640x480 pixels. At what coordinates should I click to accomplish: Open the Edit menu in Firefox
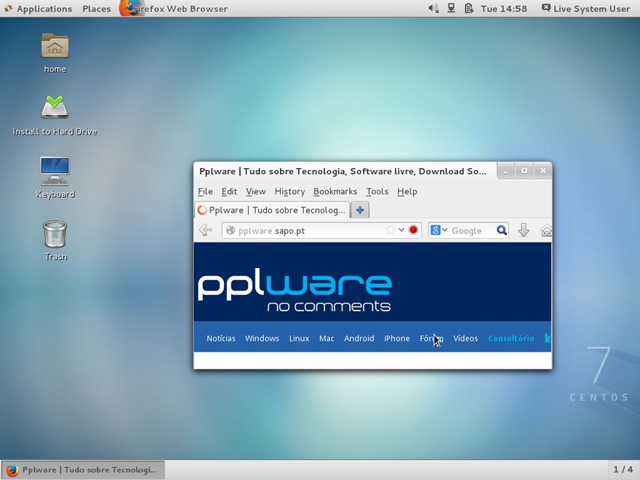click(229, 191)
